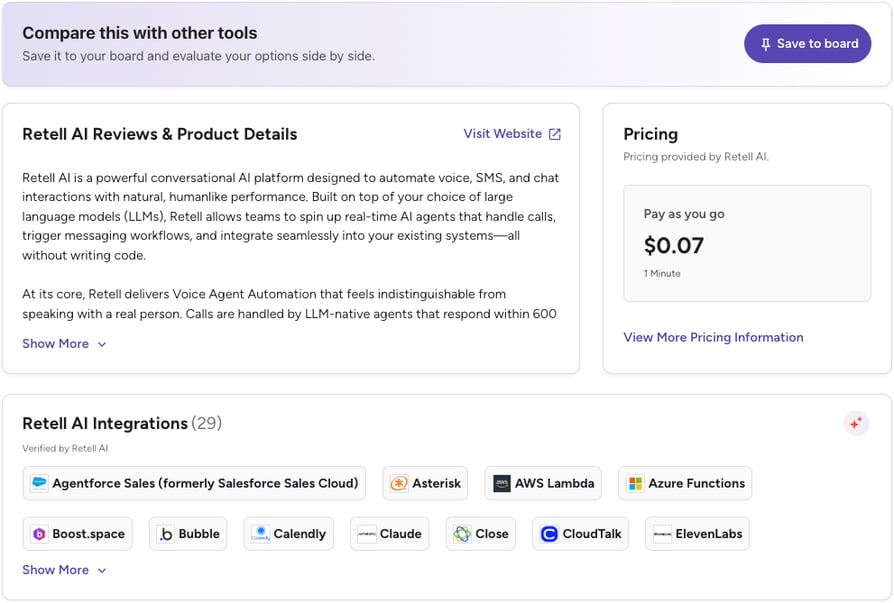The image size is (894, 603).
Task: Click the Pricing heading
Action: click(651, 135)
